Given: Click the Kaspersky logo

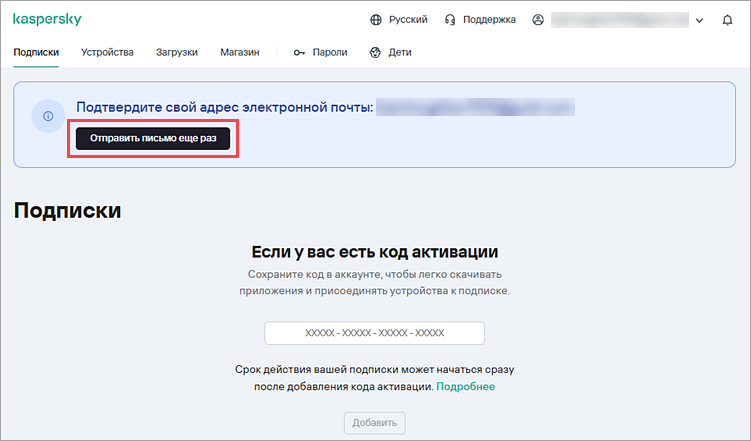Looking at the screenshot, I should [47, 19].
